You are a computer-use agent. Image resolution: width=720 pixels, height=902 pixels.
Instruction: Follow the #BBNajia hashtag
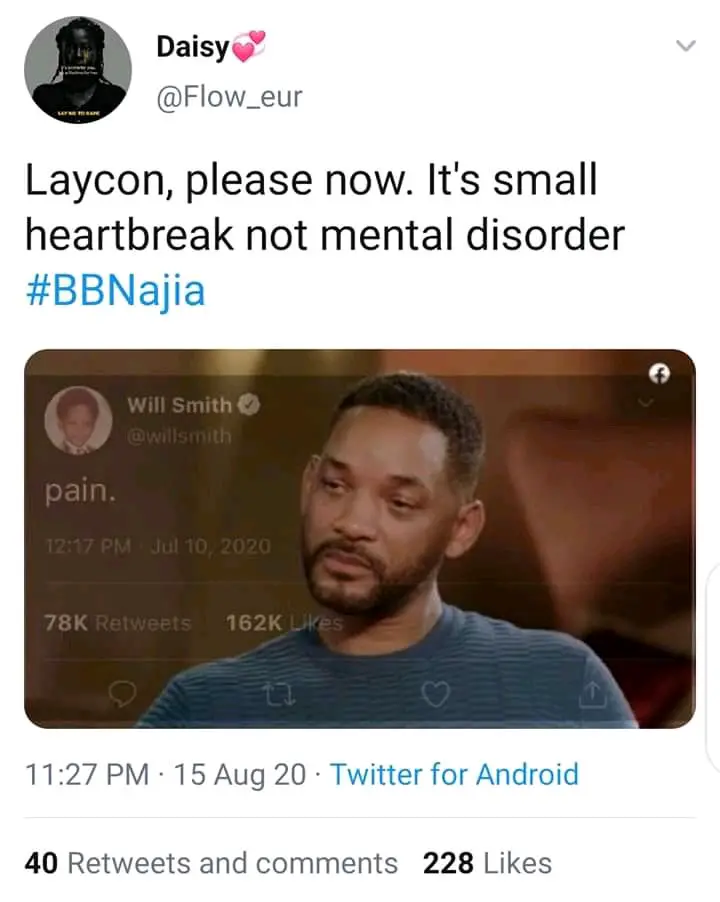coord(116,291)
